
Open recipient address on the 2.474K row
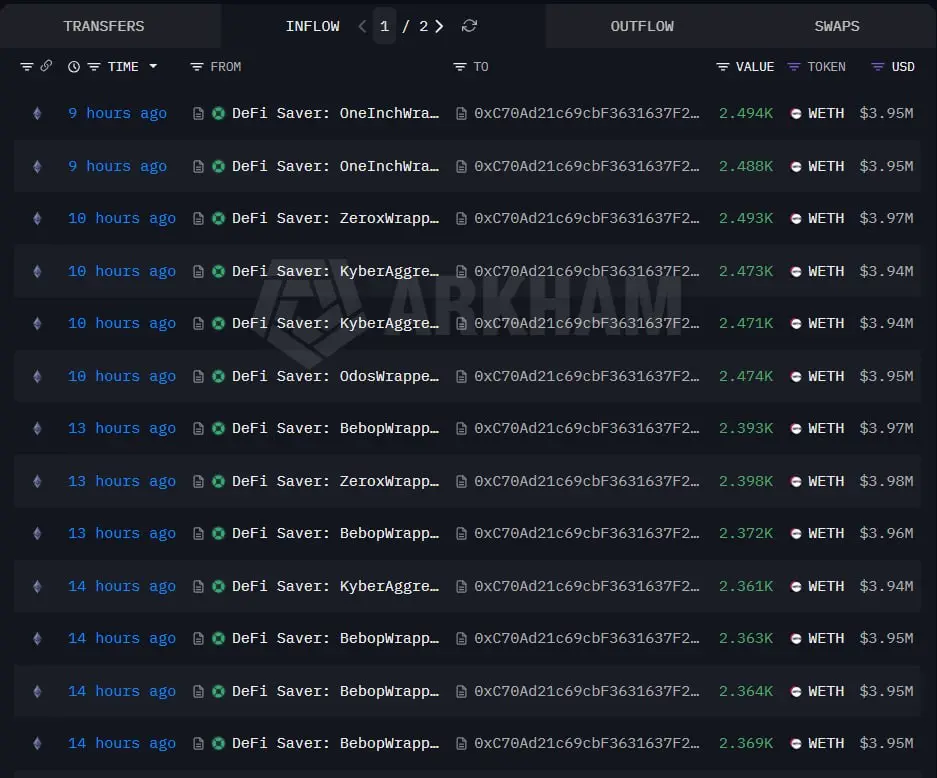click(x=586, y=376)
